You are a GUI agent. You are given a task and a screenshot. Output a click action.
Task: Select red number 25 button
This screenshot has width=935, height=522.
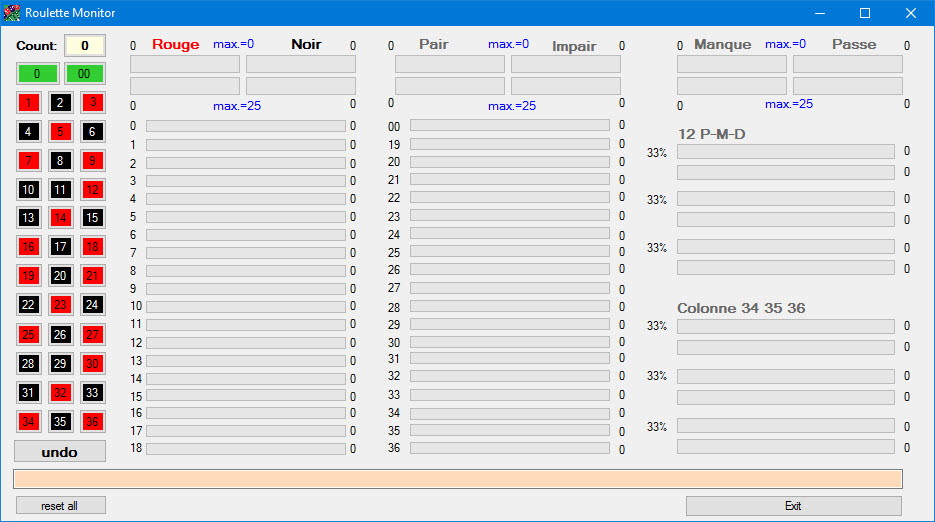pyautogui.click(x=28, y=335)
